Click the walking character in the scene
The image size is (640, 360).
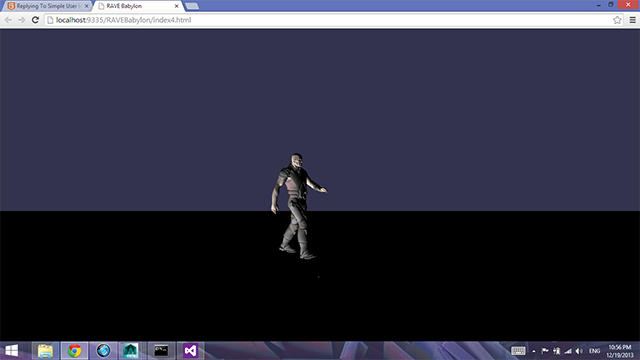(x=297, y=206)
